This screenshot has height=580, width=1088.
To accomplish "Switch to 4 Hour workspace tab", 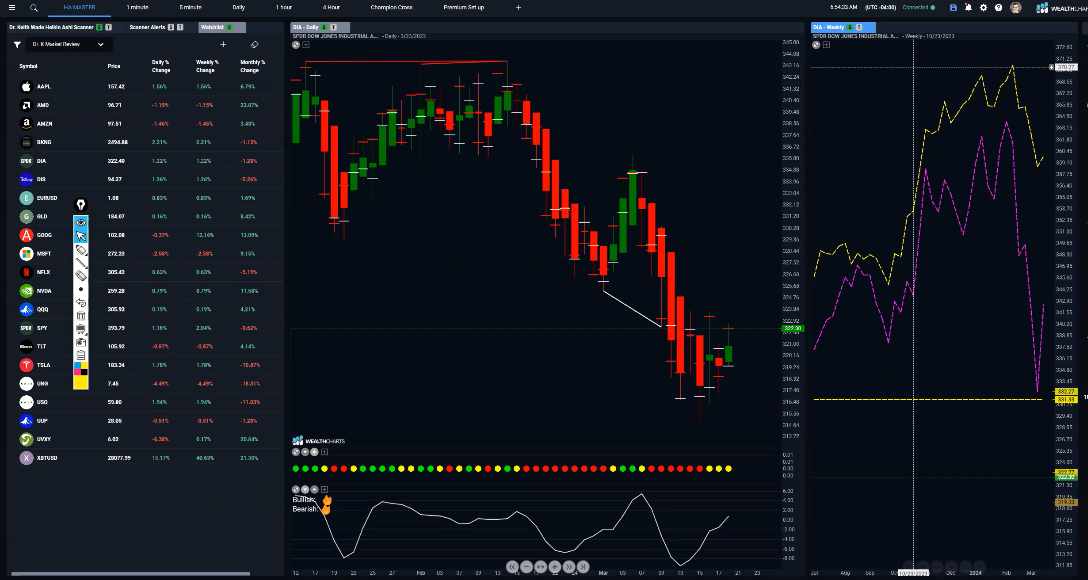I will (331, 8).
